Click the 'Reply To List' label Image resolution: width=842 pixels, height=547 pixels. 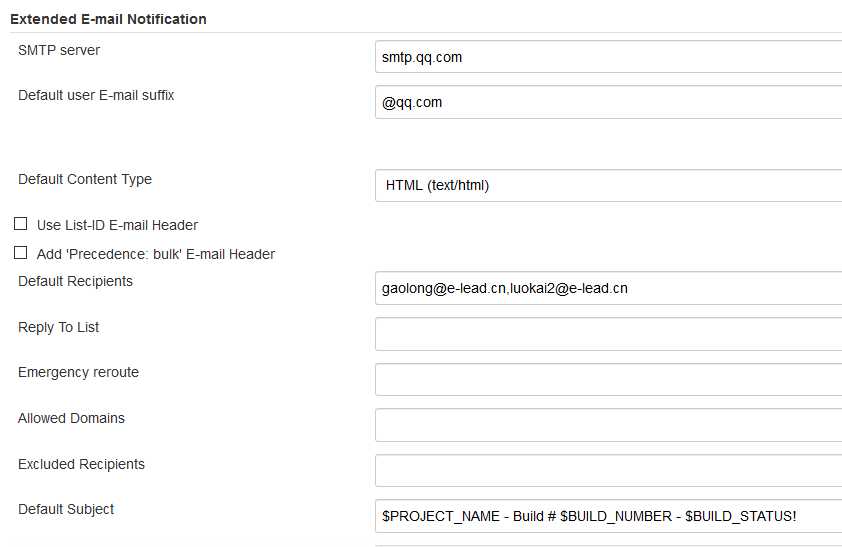tap(58, 327)
